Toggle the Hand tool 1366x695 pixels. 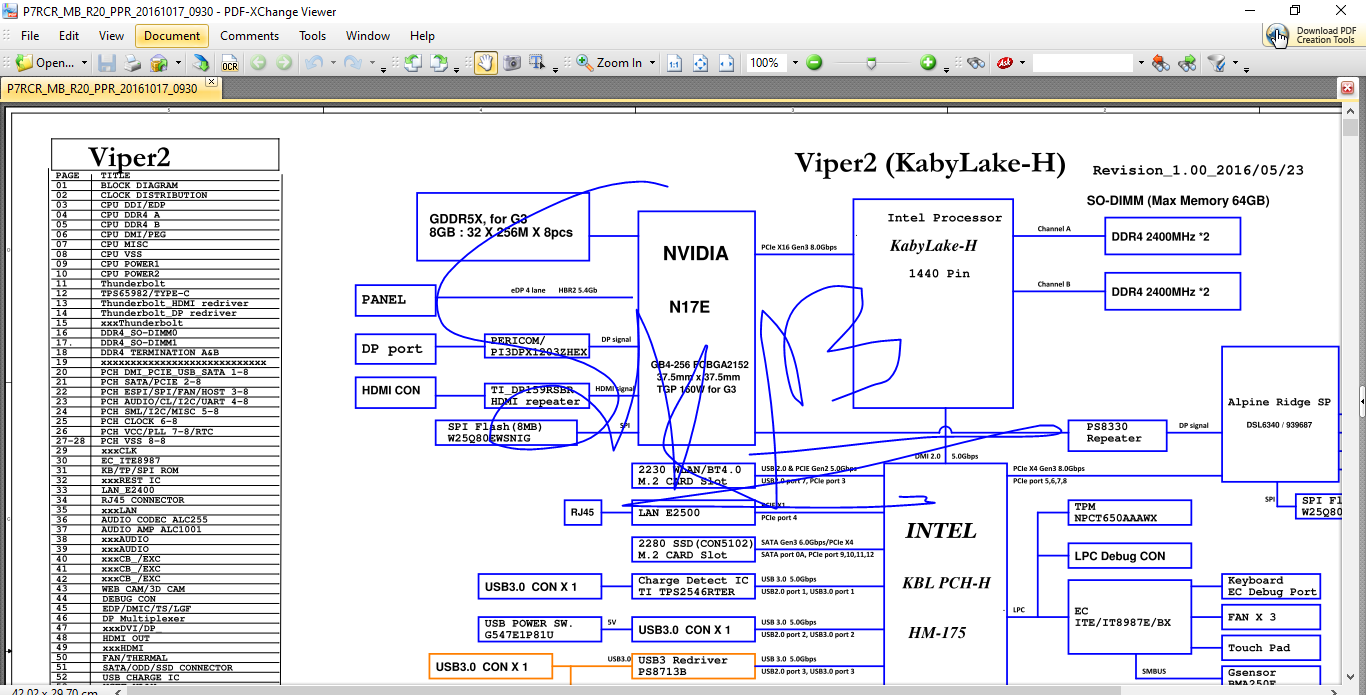point(485,63)
